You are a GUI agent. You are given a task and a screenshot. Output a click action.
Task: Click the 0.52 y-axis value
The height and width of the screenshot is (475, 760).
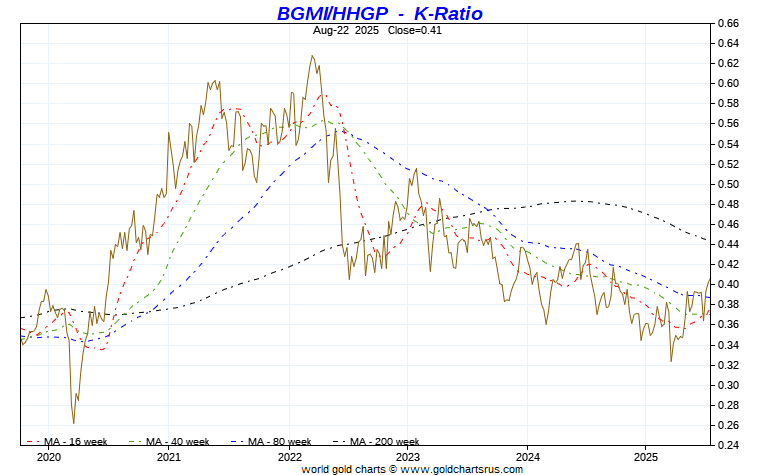728,164
